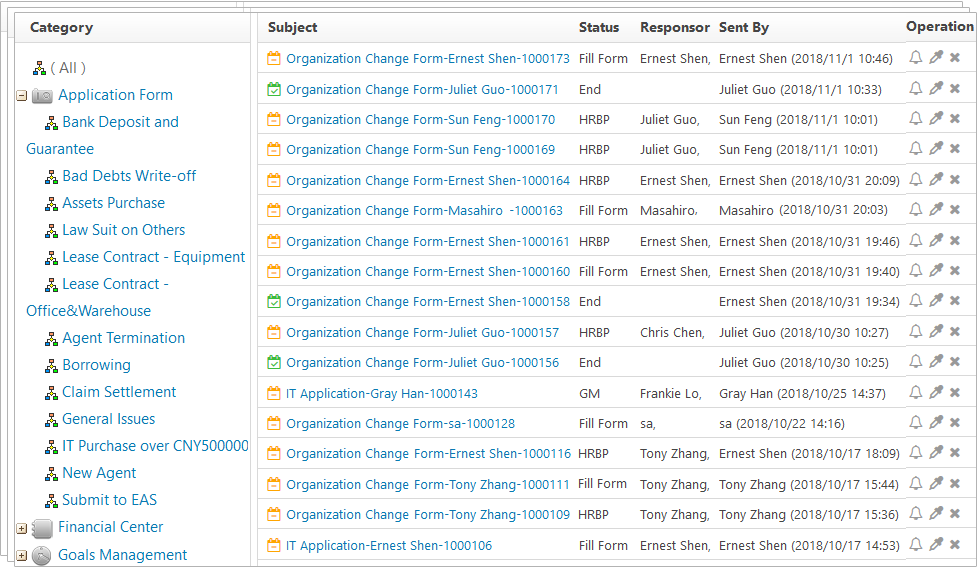Click the bell icon for IT Application-Gray Han-1000143
Screen dimensions: 978x568
915,393
